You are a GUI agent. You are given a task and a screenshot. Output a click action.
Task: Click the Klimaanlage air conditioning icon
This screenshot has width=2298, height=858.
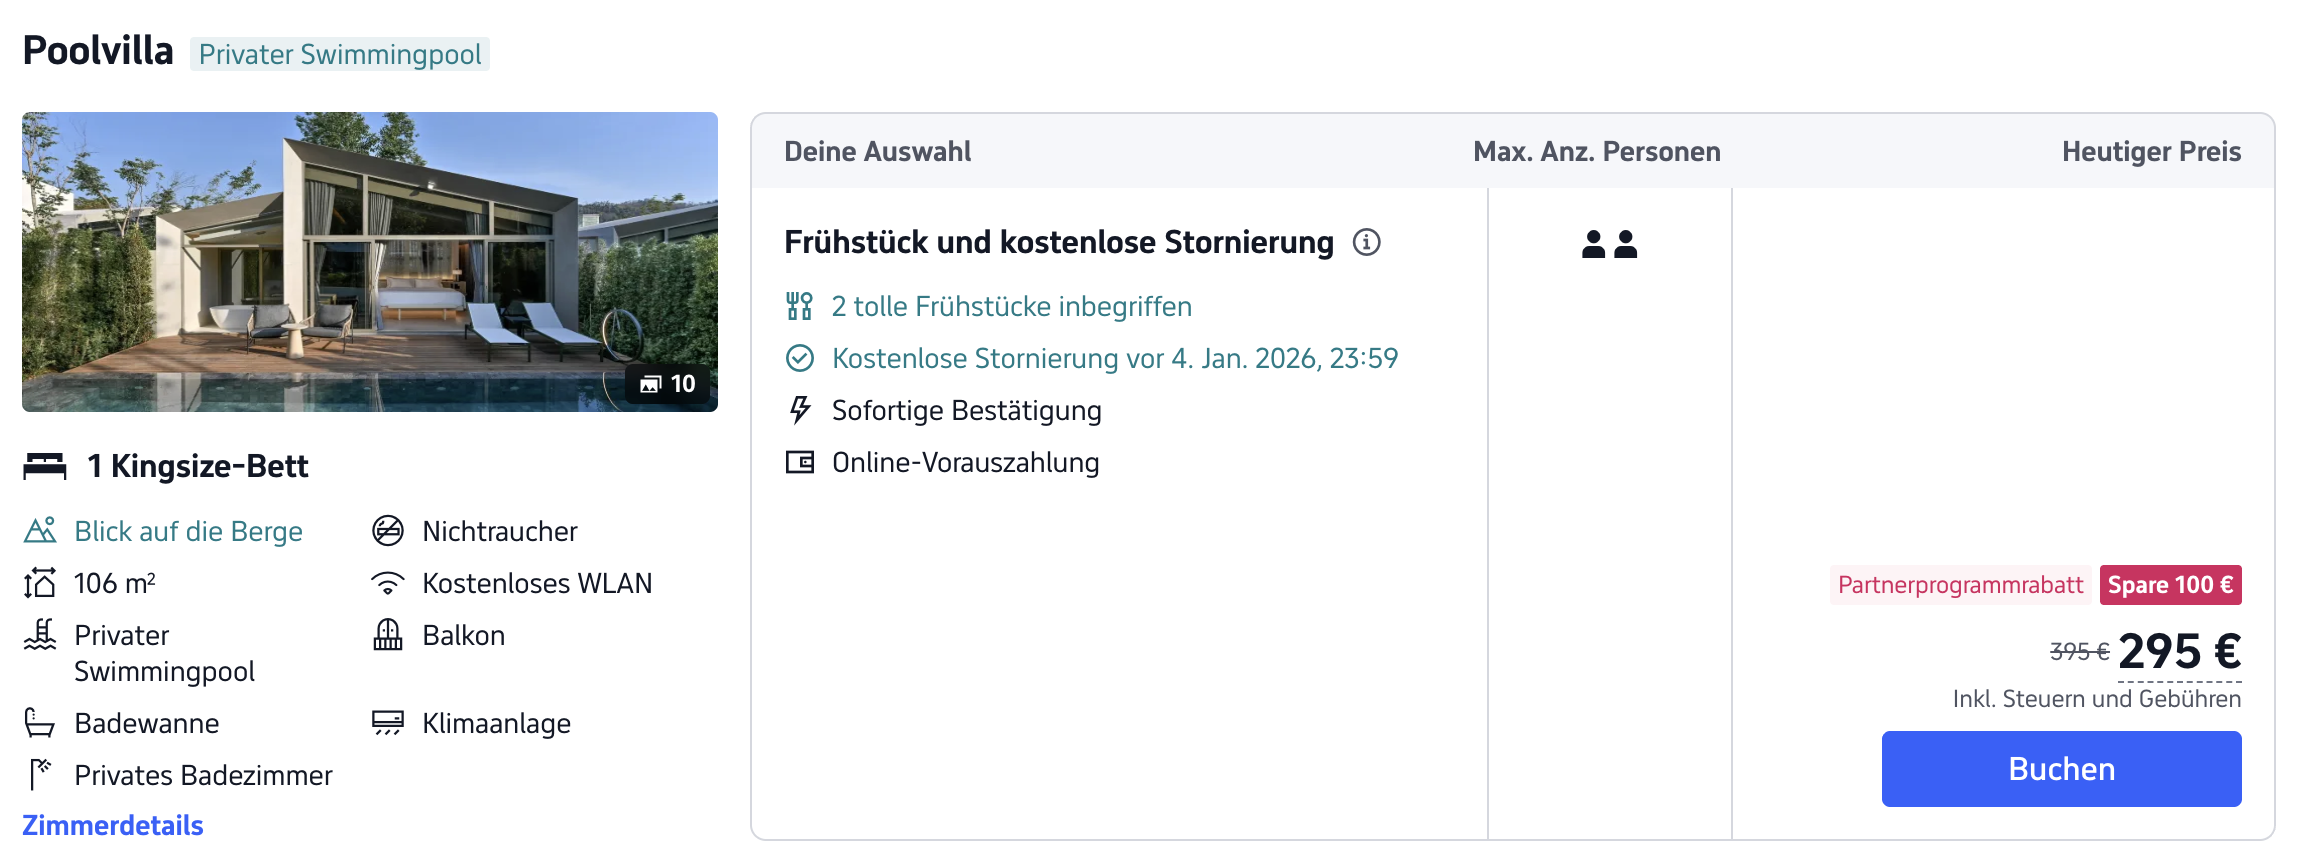point(388,723)
